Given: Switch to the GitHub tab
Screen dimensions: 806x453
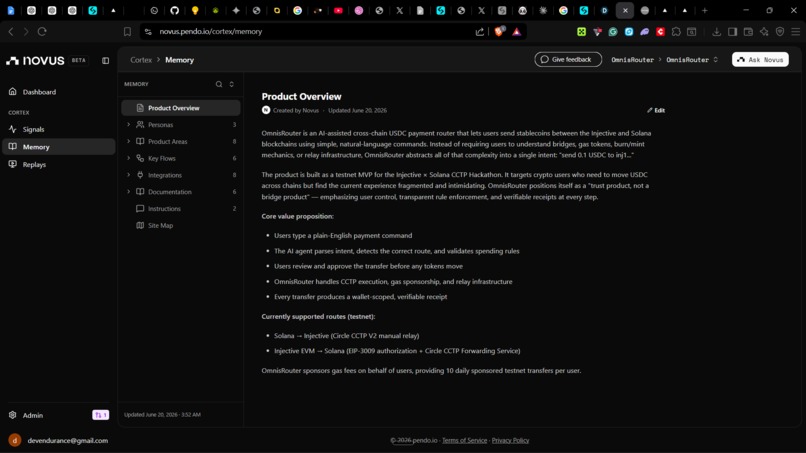Looking at the screenshot, I should 174,10.
